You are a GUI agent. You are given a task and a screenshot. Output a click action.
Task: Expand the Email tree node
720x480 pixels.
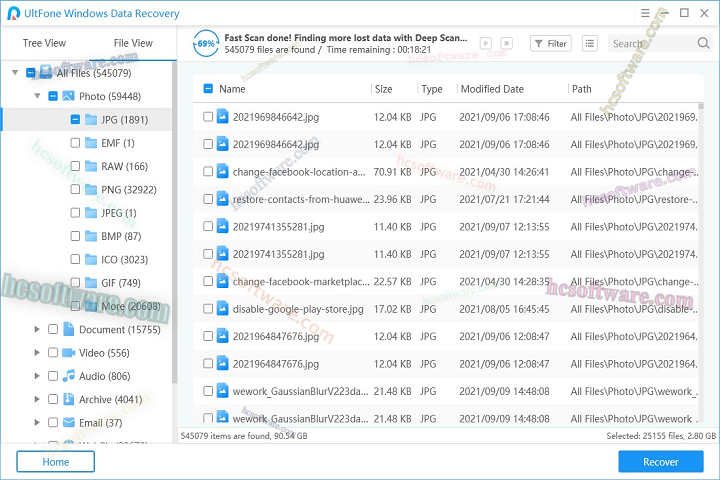point(37,423)
